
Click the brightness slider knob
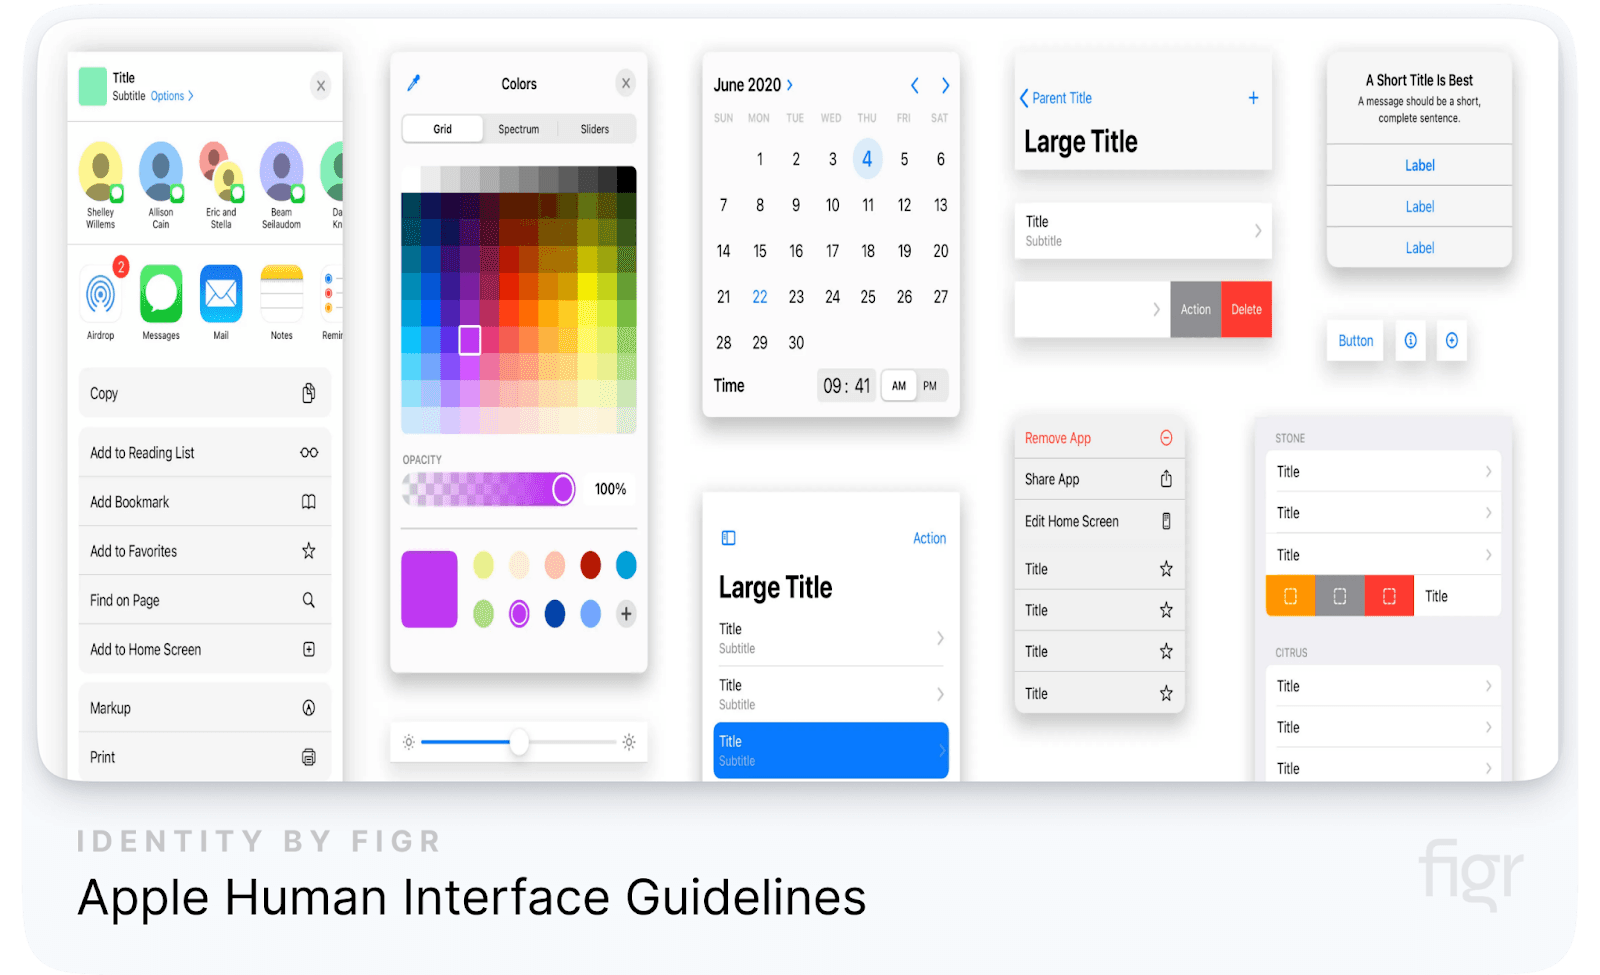[519, 742]
